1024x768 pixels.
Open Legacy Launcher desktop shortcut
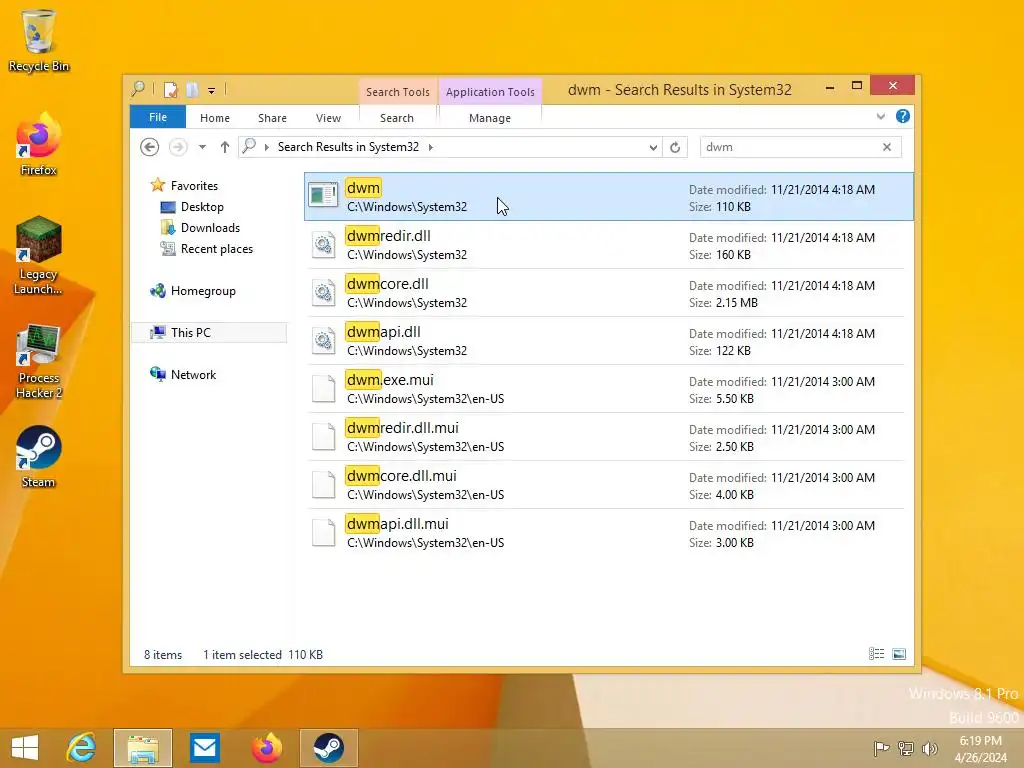point(39,255)
